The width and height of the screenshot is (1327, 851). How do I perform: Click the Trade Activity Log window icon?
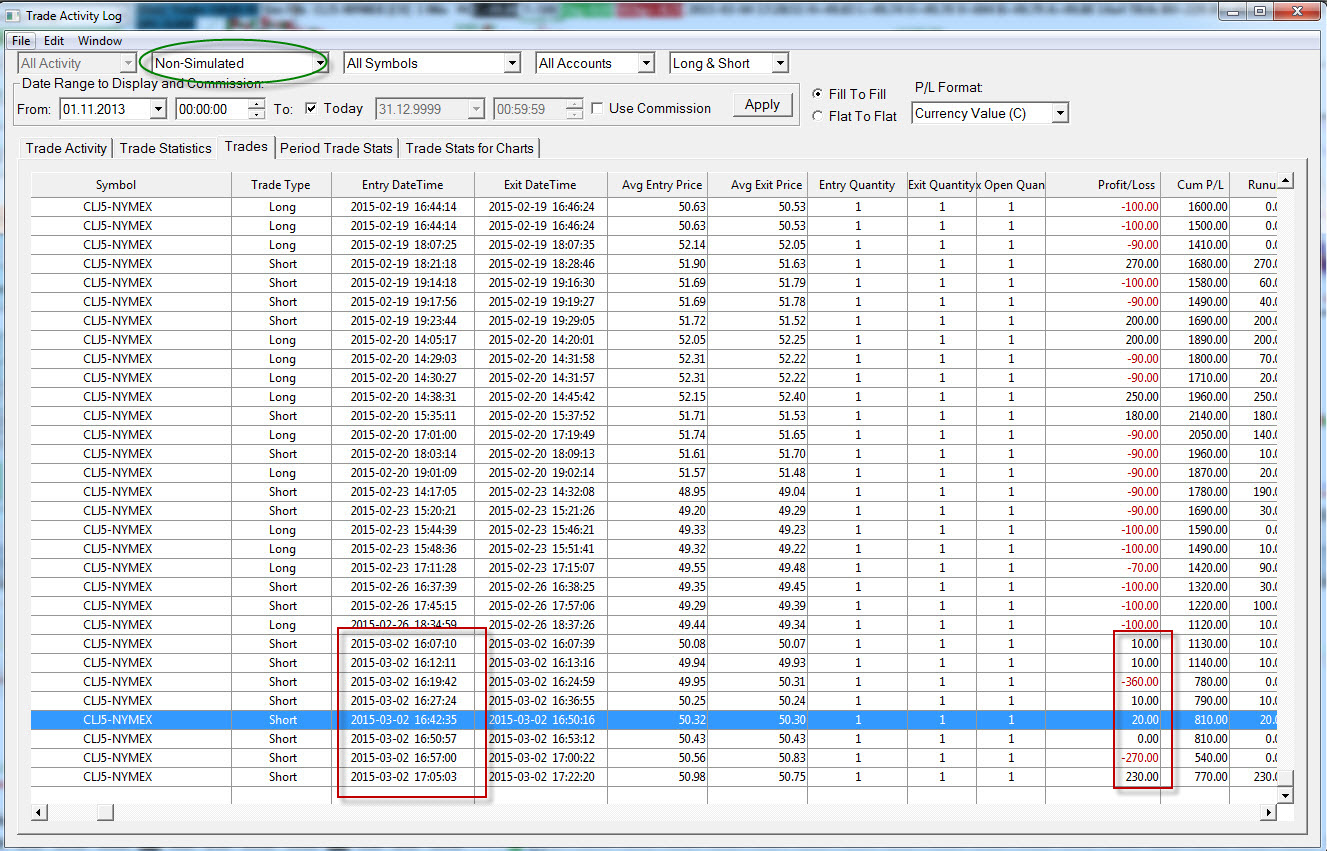click(12, 16)
